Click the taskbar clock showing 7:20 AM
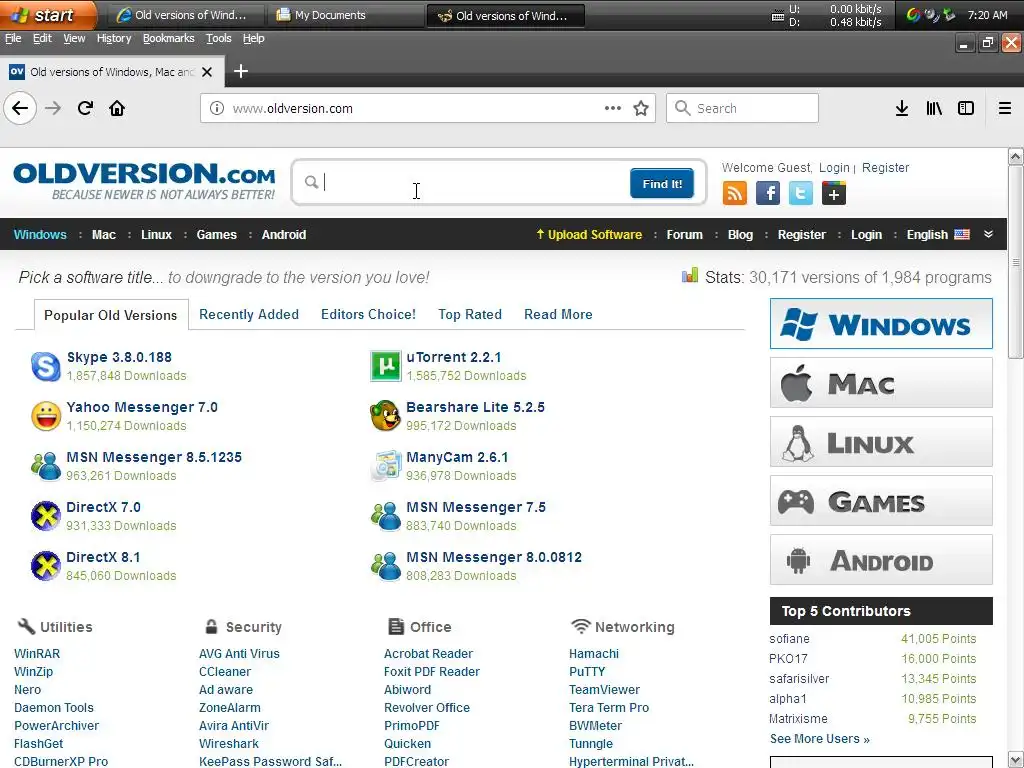The width and height of the screenshot is (1024, 768). point(987,15)
